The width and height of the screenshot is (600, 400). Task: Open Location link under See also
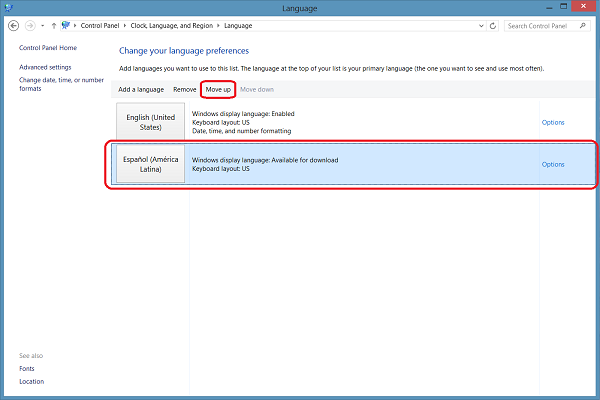[31, 382]
